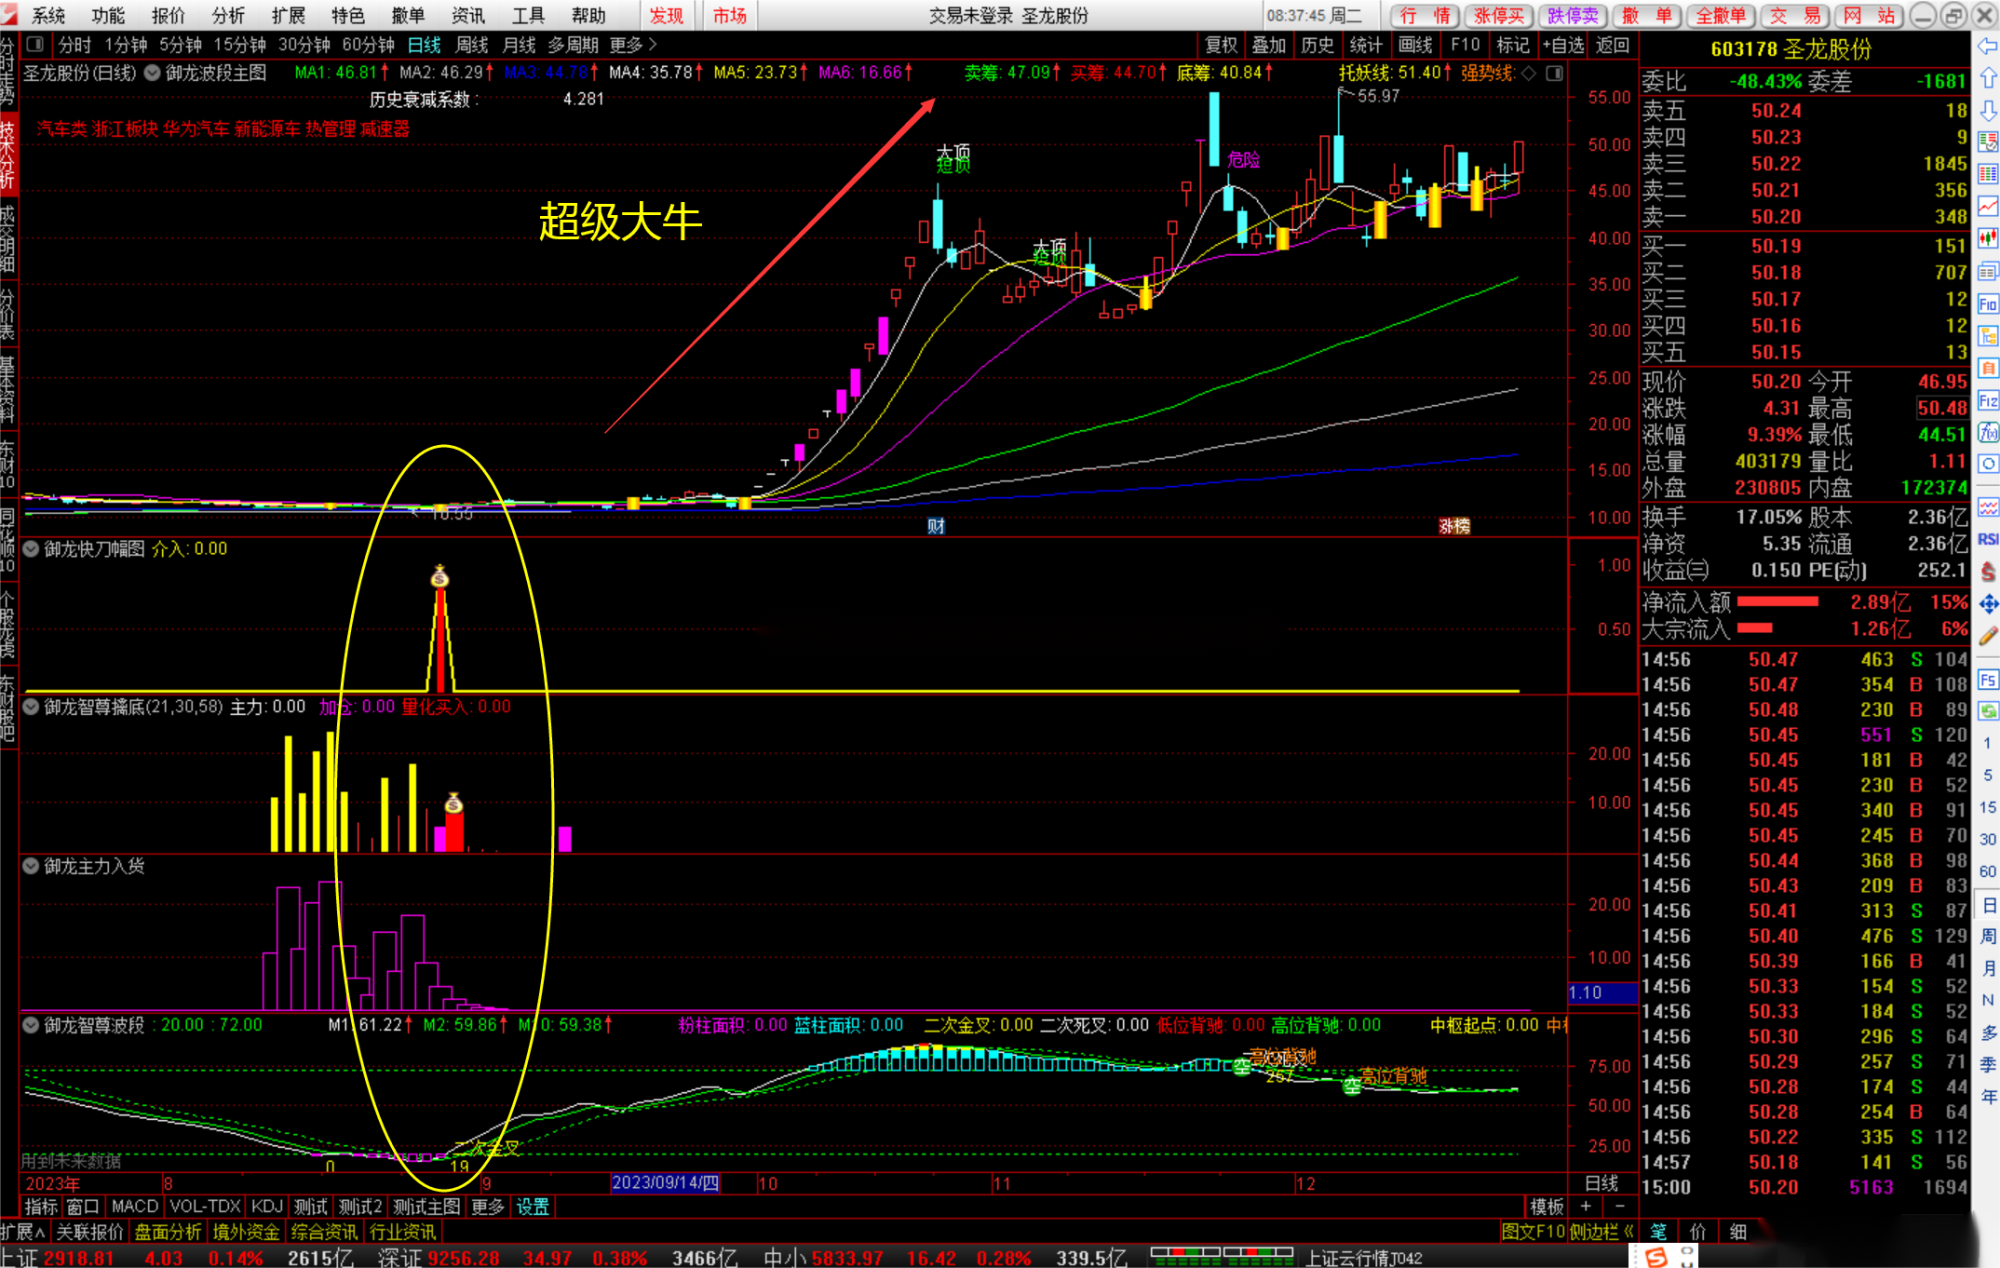Click the four-way move arrows icon

coord(1987,604)
